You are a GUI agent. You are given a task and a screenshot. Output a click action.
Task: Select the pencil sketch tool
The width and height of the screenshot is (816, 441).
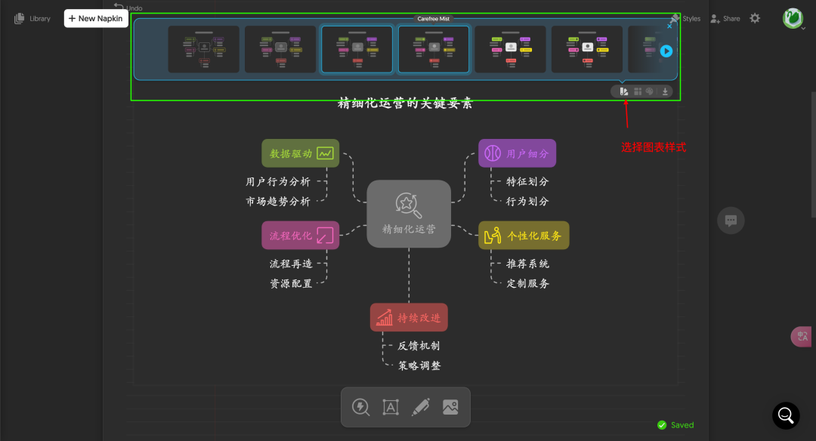(x=420, y=407)
